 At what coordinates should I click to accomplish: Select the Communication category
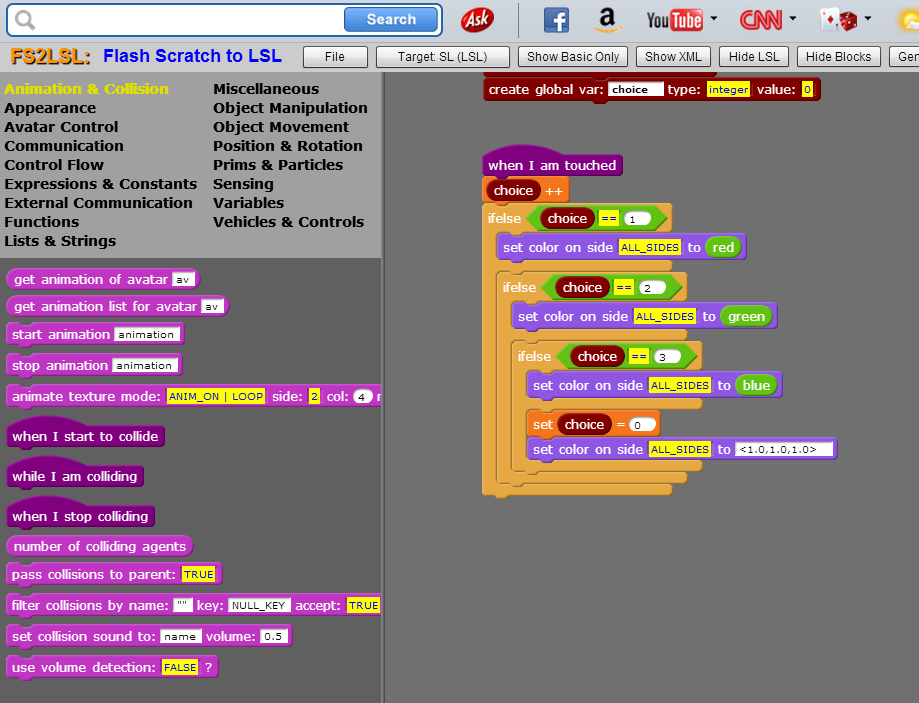64,146
